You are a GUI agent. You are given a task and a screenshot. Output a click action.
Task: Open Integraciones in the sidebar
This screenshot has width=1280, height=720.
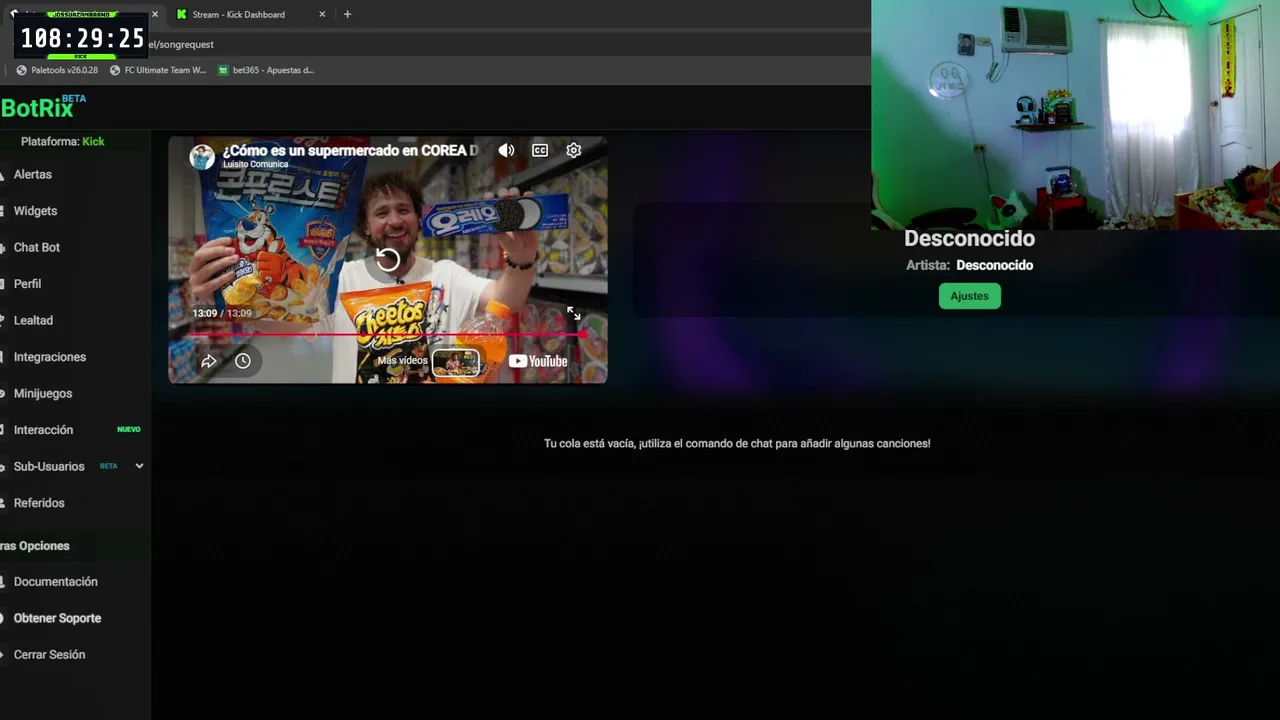pos(50,357)
